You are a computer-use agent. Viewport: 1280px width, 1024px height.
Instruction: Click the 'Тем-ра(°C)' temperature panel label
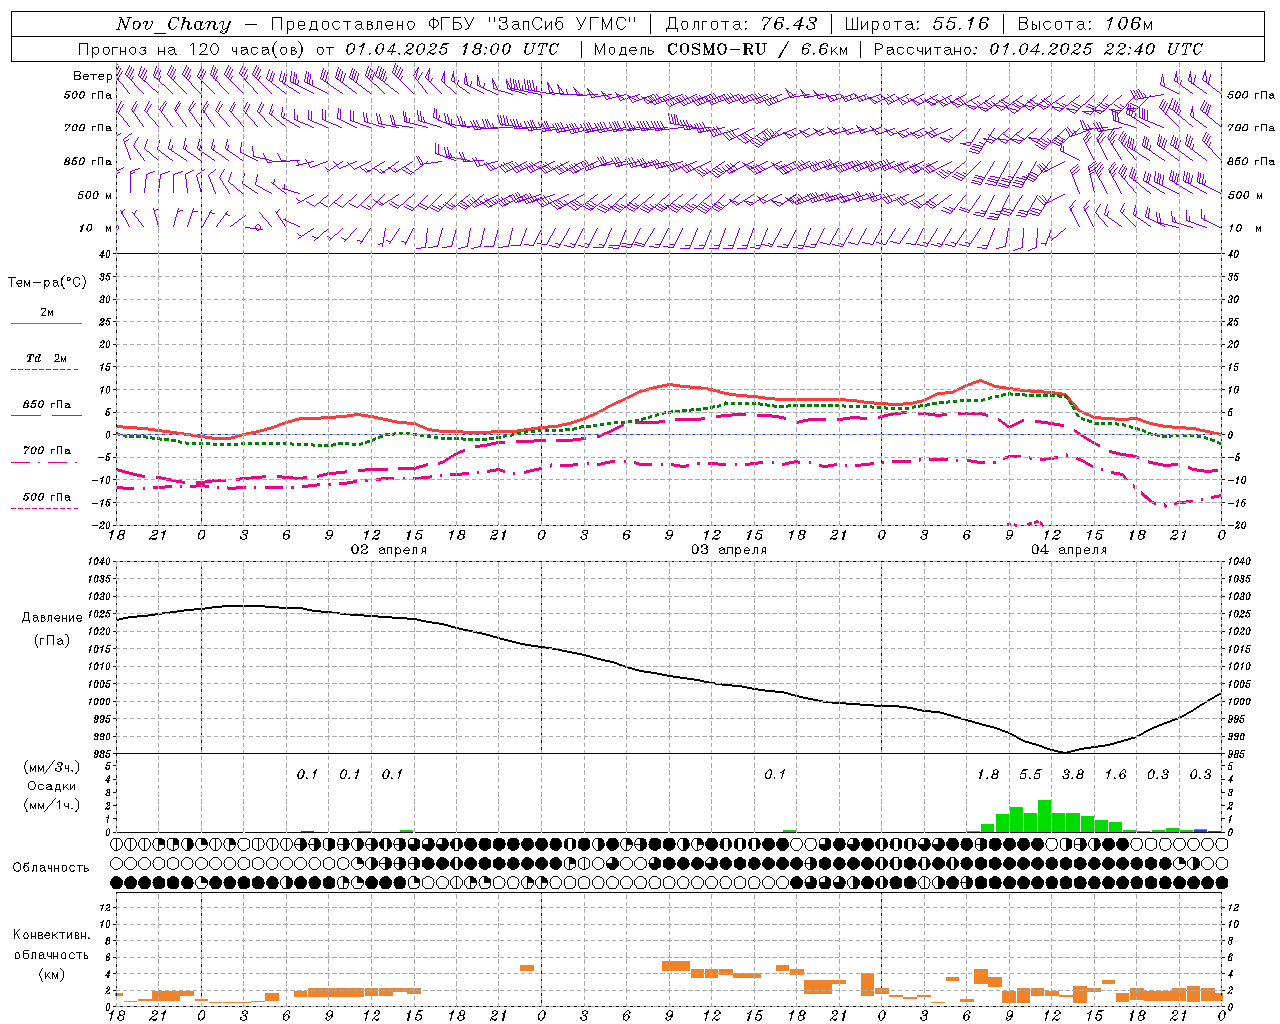pos(47,283)
